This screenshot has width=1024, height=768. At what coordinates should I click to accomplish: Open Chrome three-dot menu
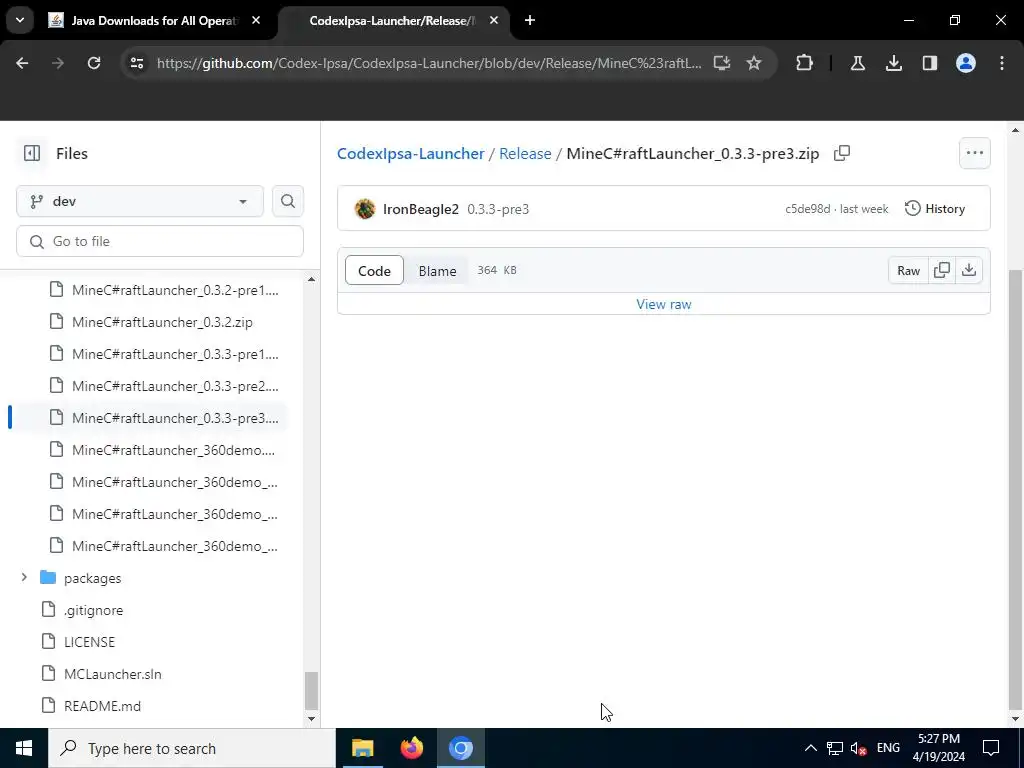1001,63
